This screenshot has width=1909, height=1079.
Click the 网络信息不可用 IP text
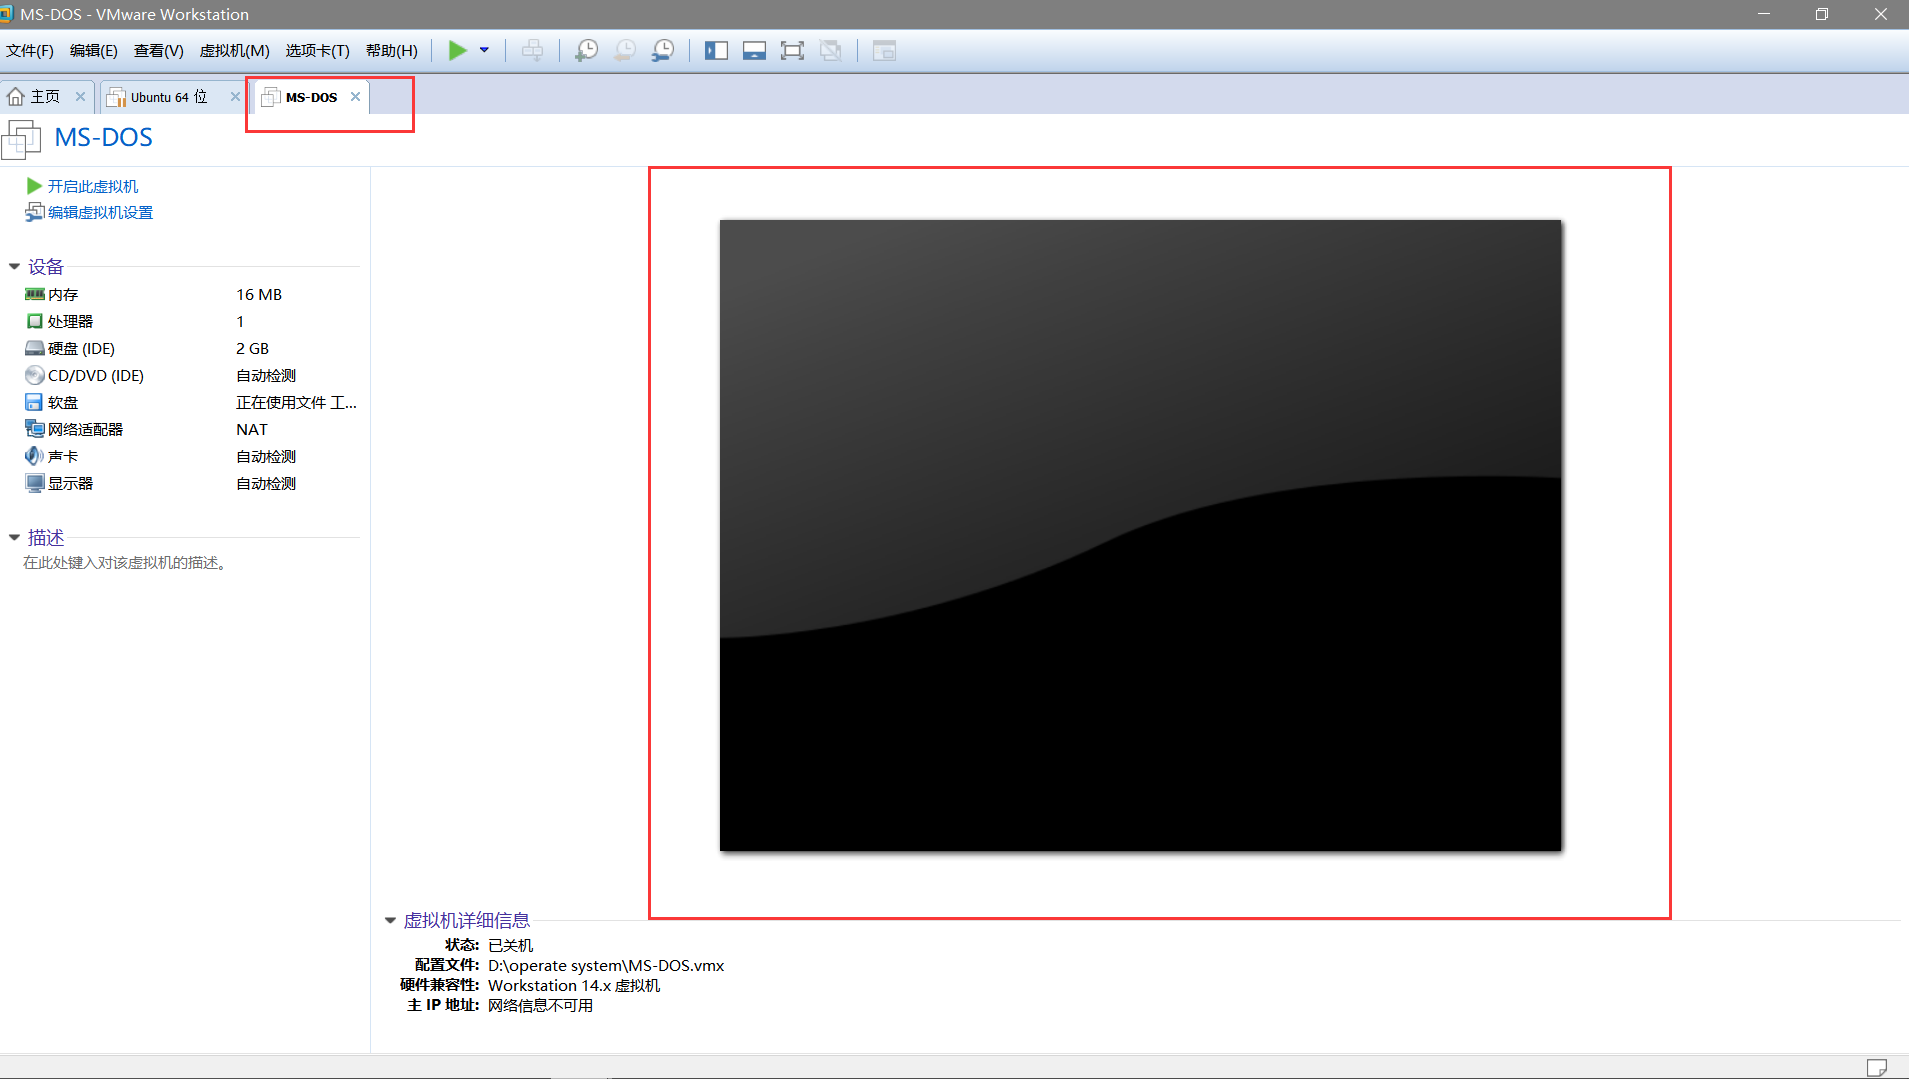tap(540, 1005)
